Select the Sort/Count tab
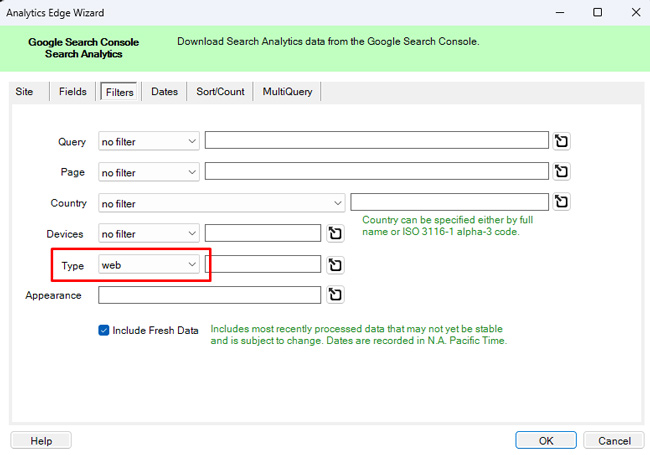 pos(220,92)
